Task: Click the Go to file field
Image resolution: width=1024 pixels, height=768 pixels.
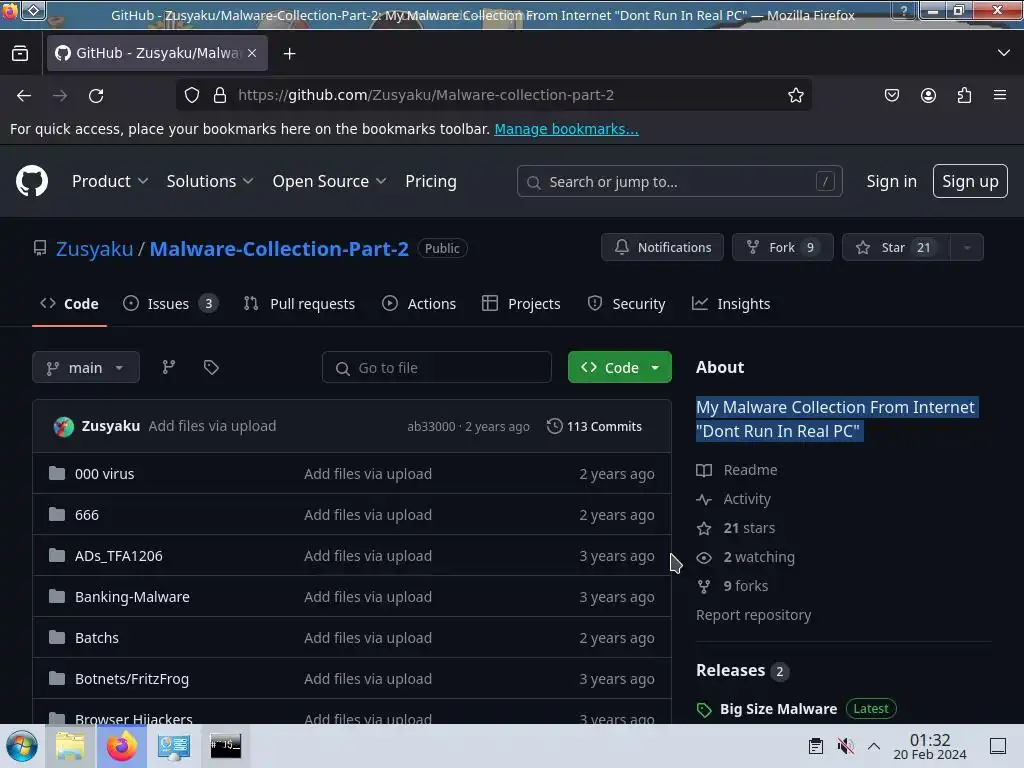Action: (x=436, y=368)
